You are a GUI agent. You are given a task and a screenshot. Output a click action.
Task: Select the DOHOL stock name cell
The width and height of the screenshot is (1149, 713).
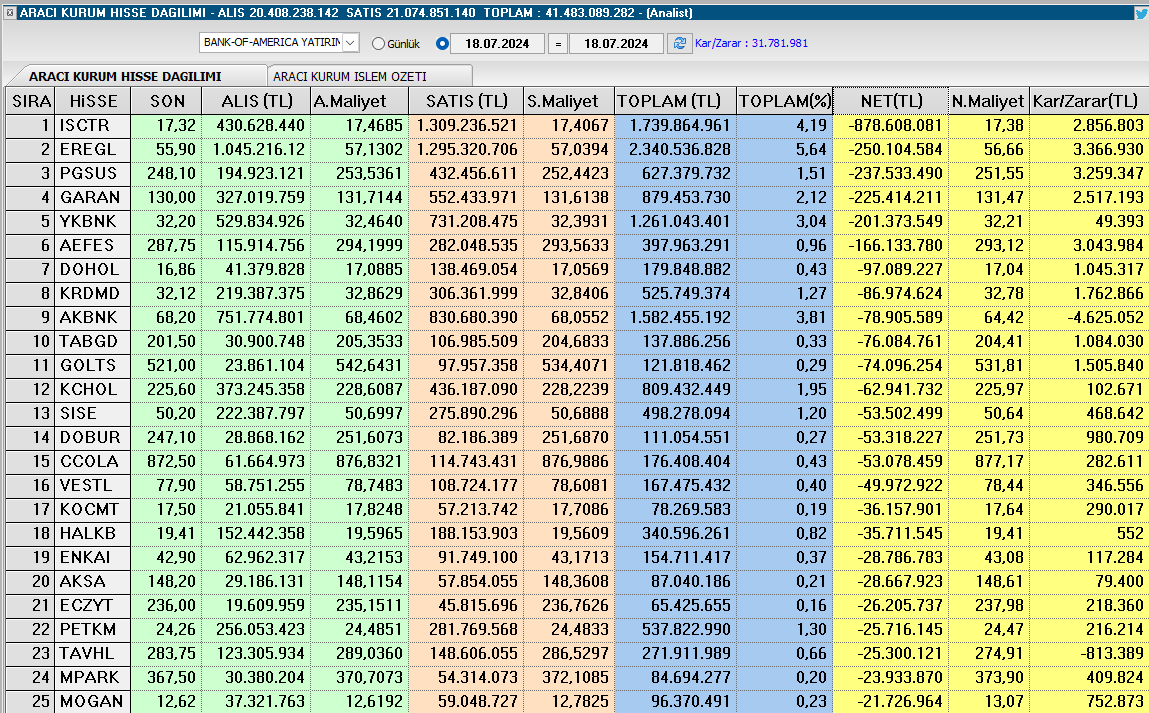point(93,270)
